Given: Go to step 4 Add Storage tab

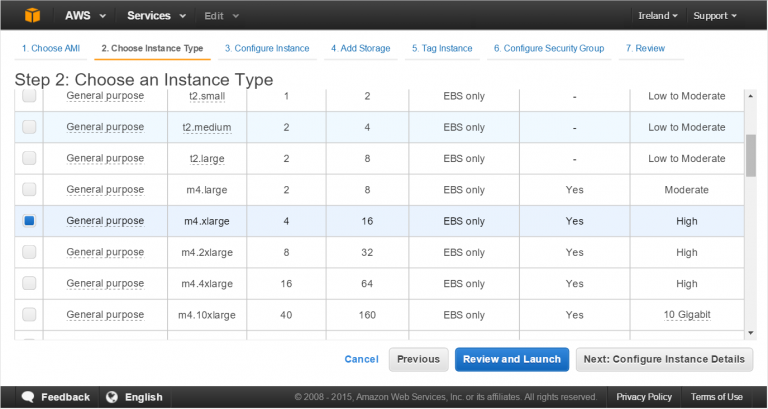Looking at the screenshot, I should point(360,48).
